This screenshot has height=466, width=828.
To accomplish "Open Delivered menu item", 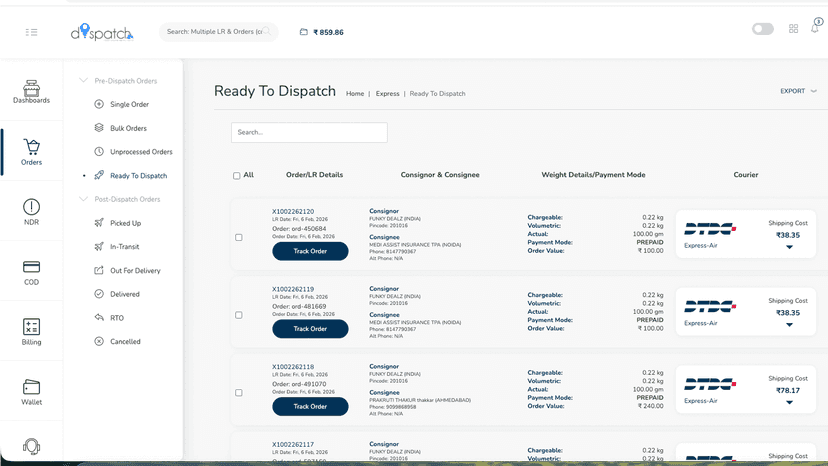I will point(125,294).
